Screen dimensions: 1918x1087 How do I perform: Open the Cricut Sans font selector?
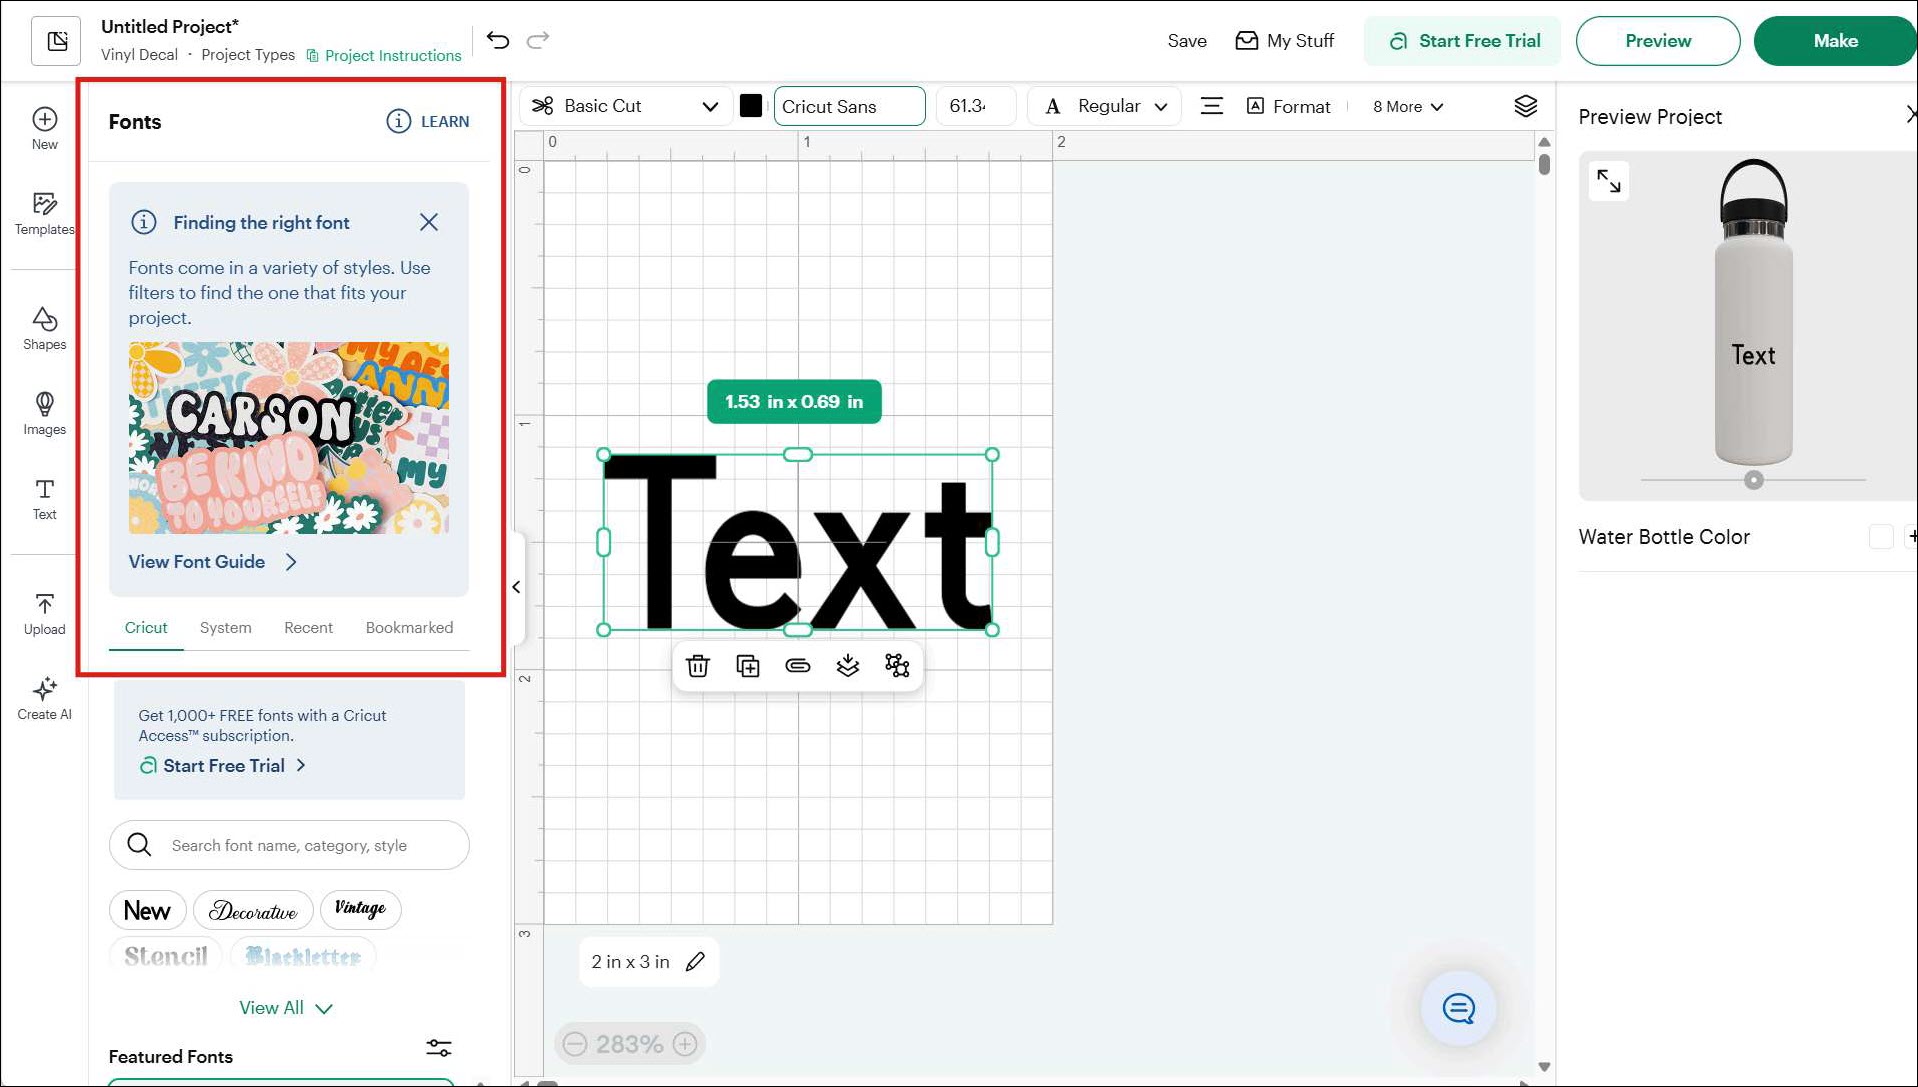tap(849, 106)
